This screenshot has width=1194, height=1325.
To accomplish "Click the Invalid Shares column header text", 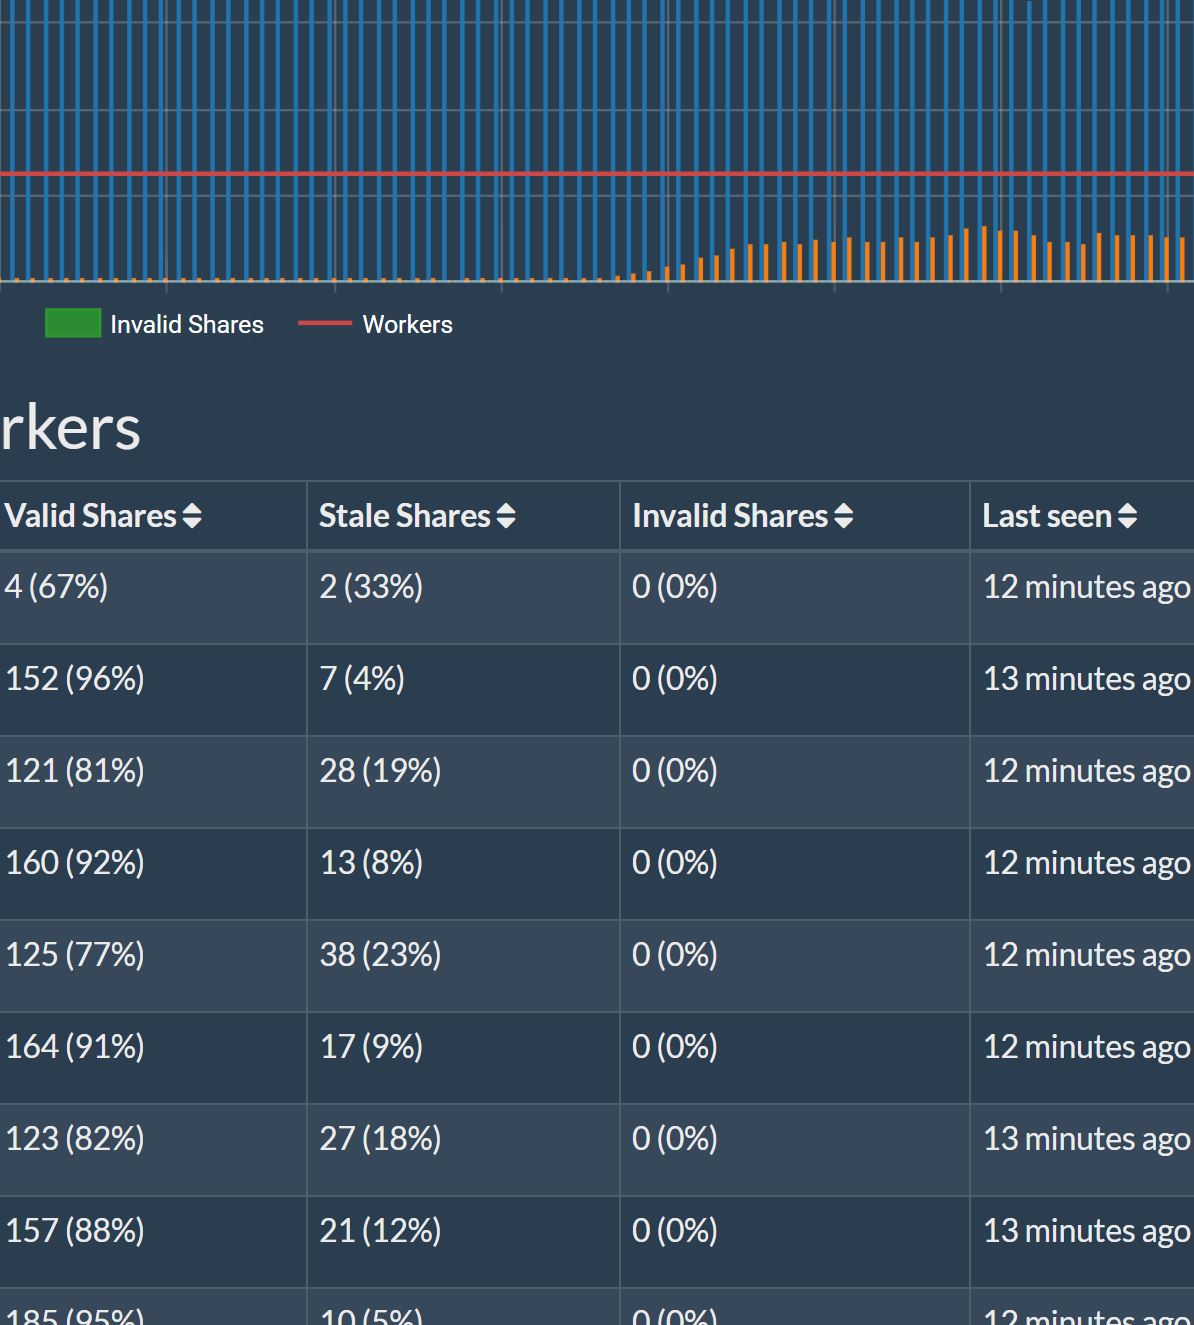I will pyautogui.click(x=731, y=516).
